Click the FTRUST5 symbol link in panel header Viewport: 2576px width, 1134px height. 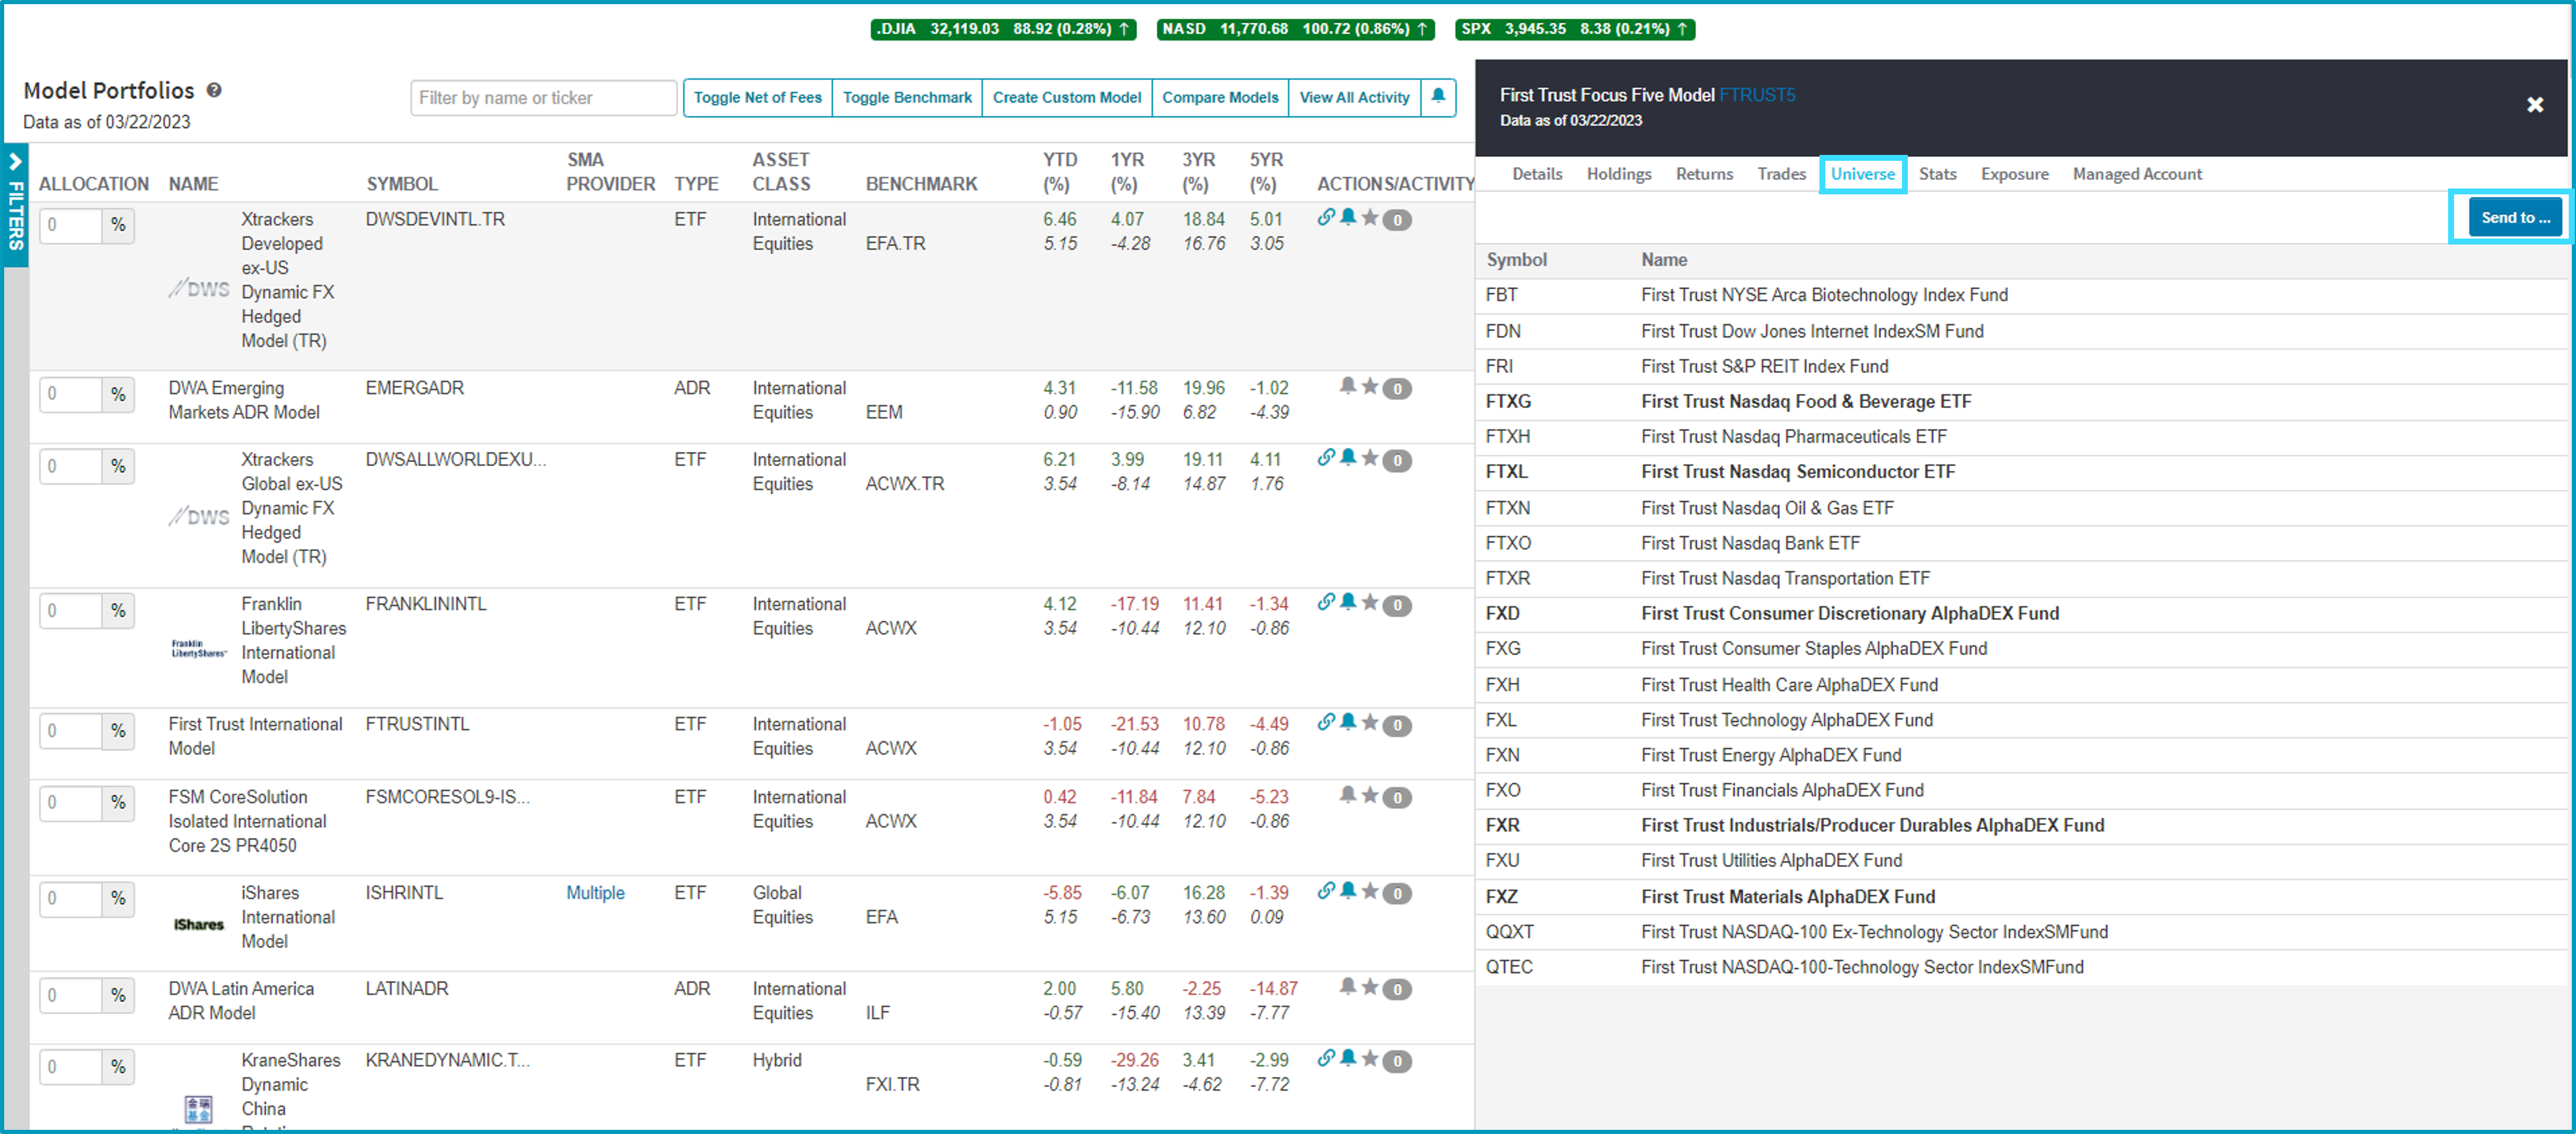coord(1757,95)
